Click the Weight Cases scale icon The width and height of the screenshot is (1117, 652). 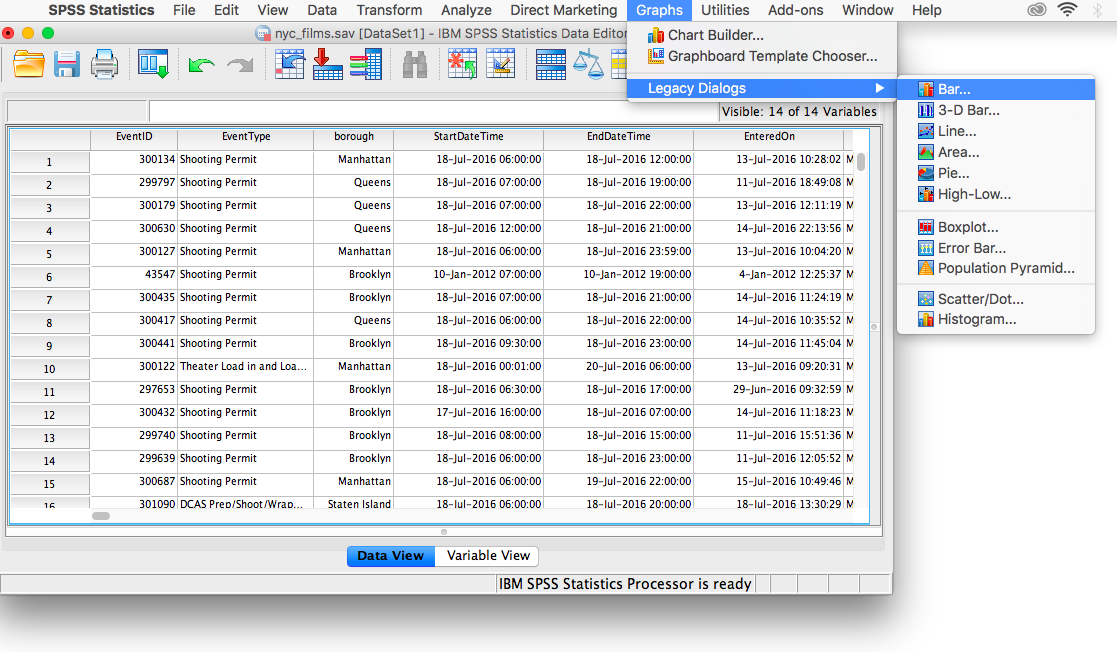pyautogui.click(x=588, y=64)
